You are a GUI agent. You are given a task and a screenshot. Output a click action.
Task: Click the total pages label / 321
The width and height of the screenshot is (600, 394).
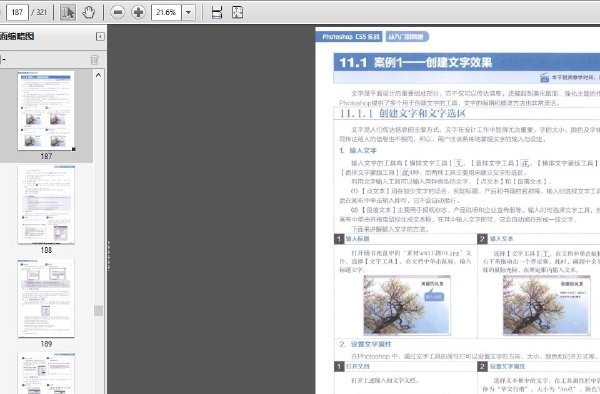(39, 12)
